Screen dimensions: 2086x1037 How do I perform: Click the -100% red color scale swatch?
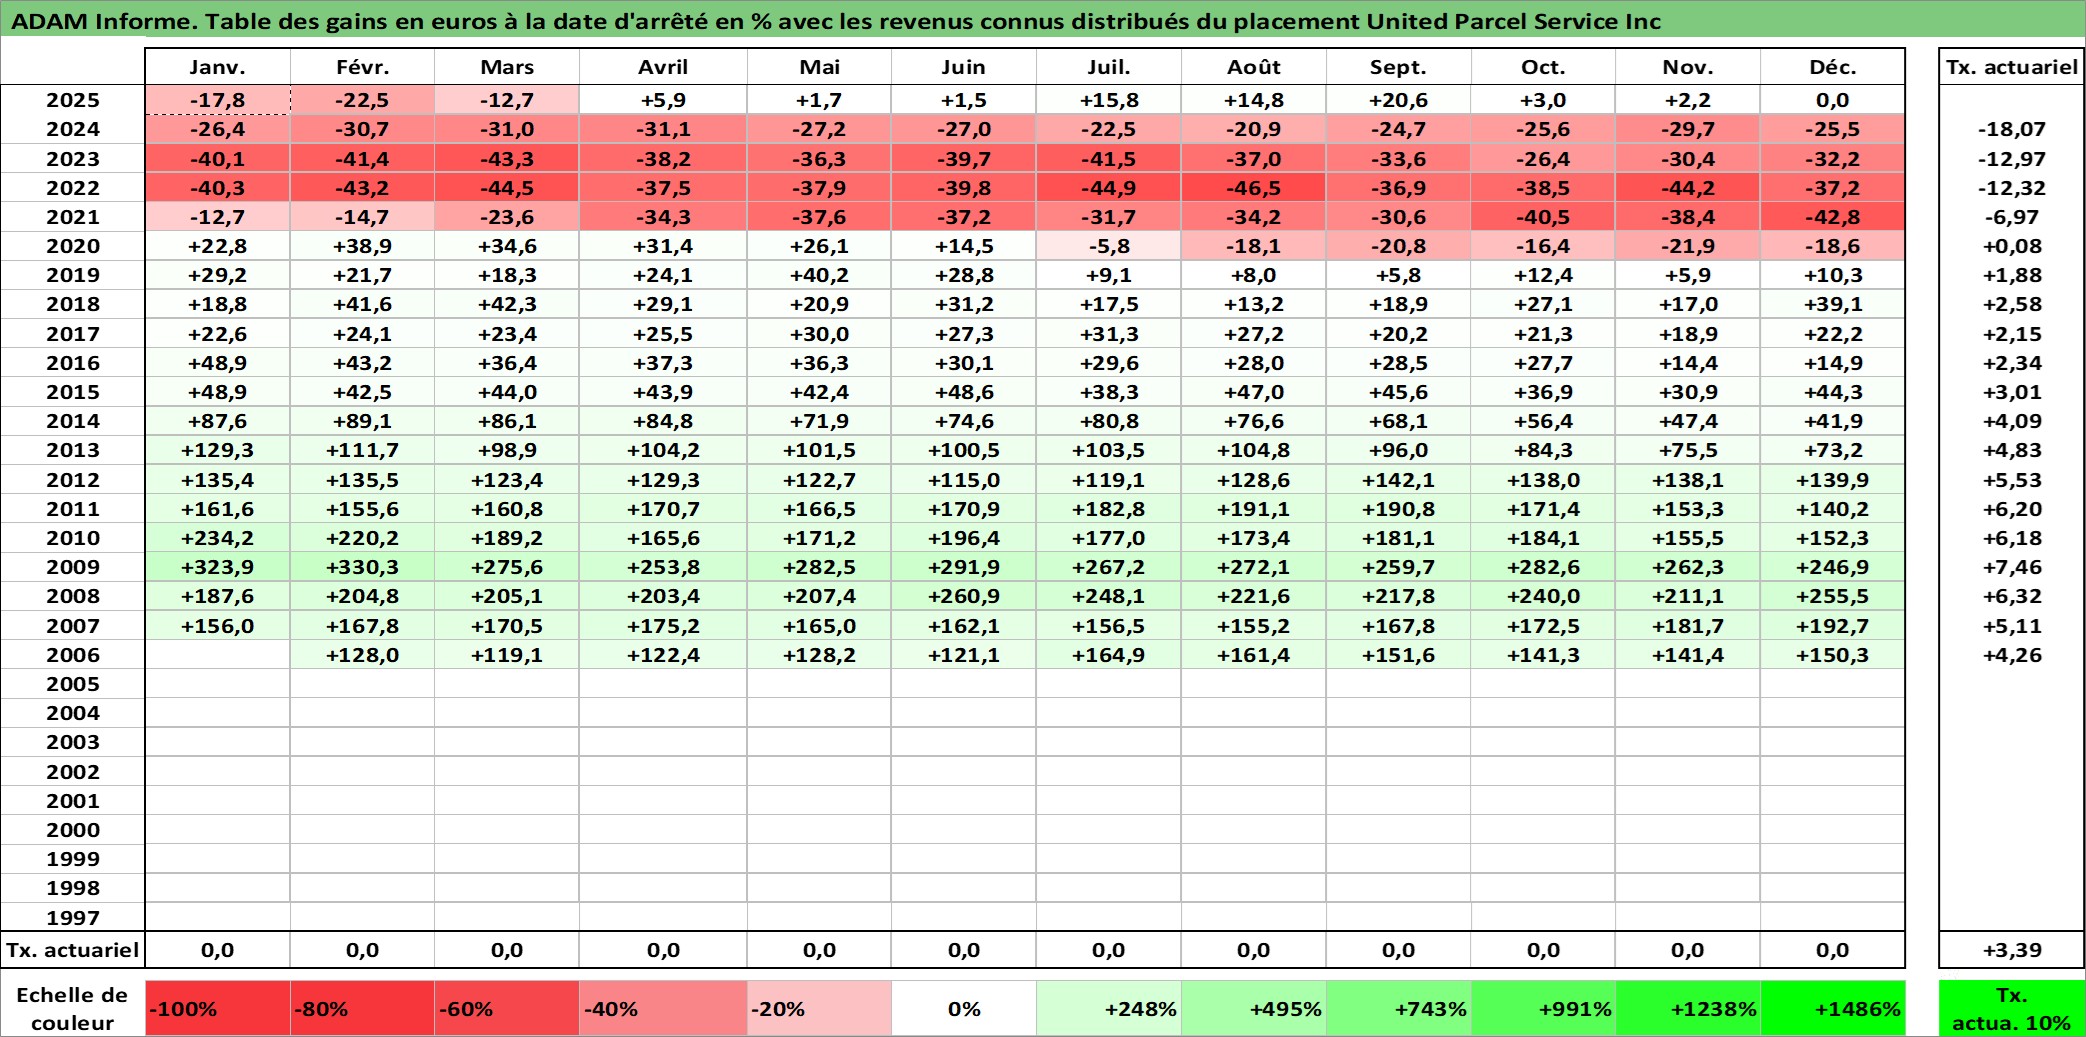pos(218,1008)
